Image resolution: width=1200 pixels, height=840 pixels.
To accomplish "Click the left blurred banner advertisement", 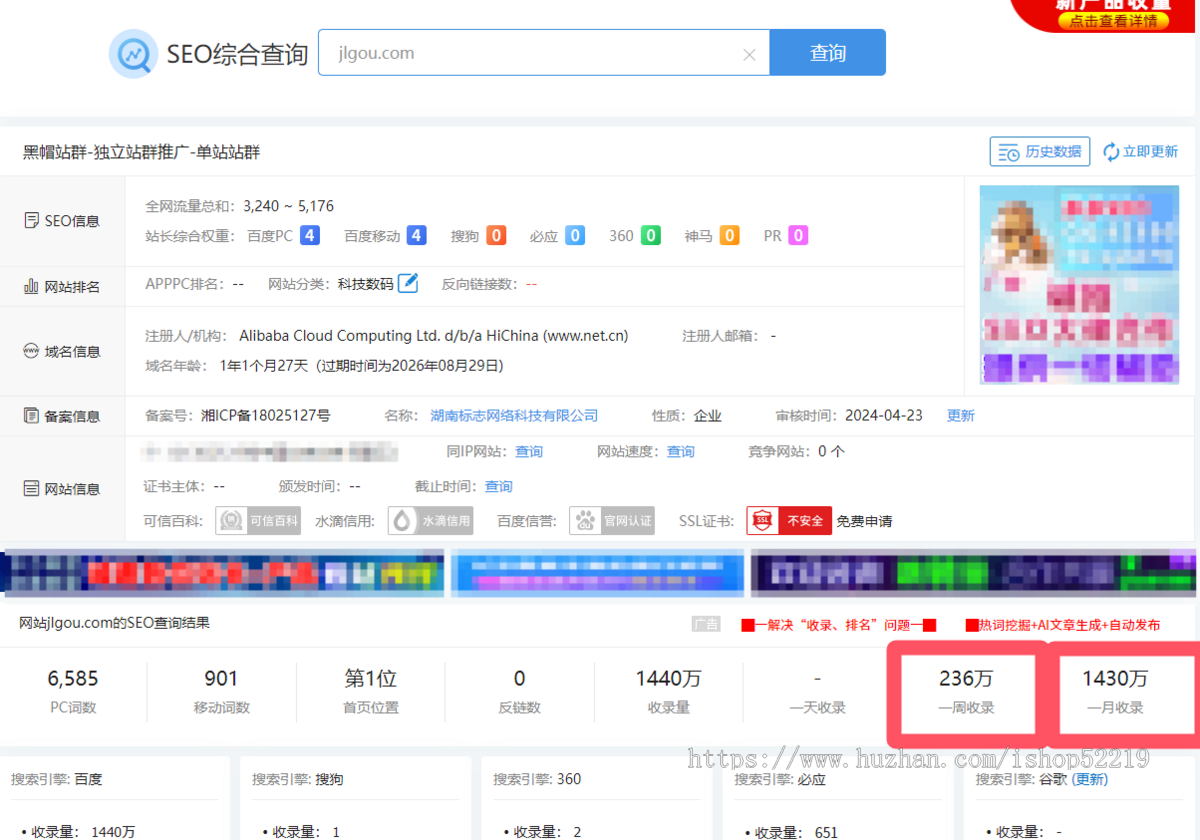I will (221, 573).
